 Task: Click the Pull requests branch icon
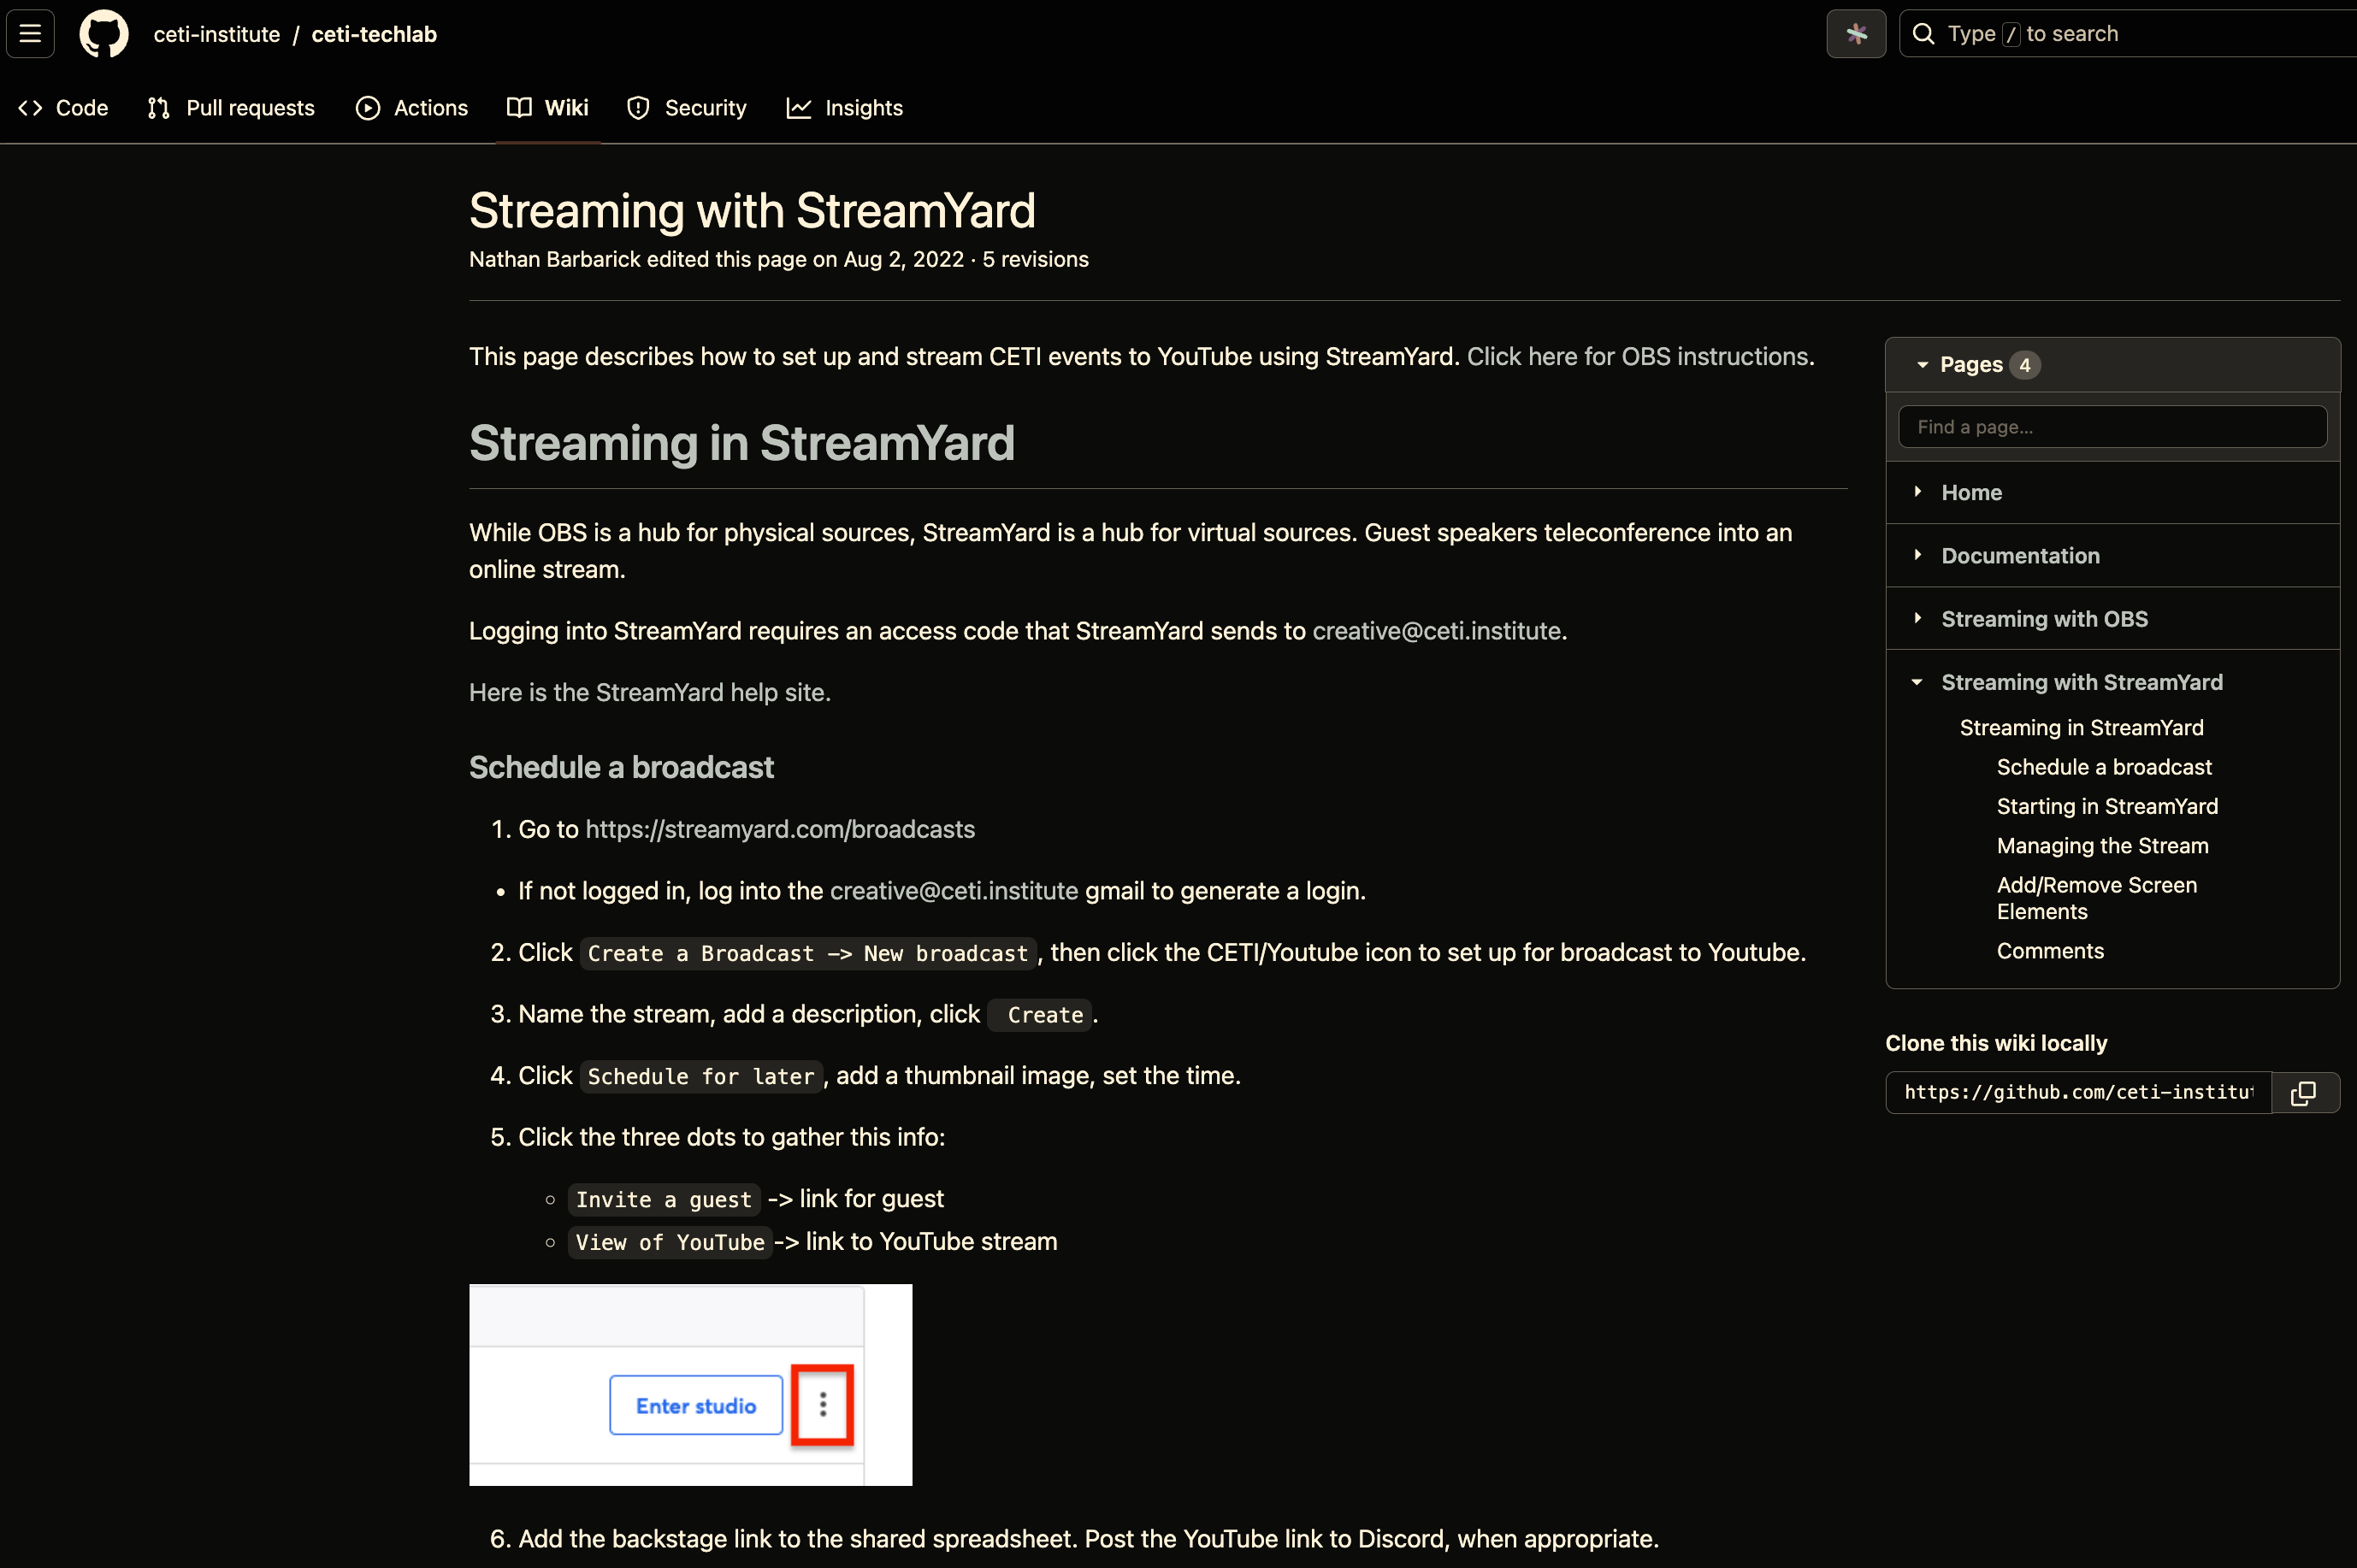click(159, 108)
